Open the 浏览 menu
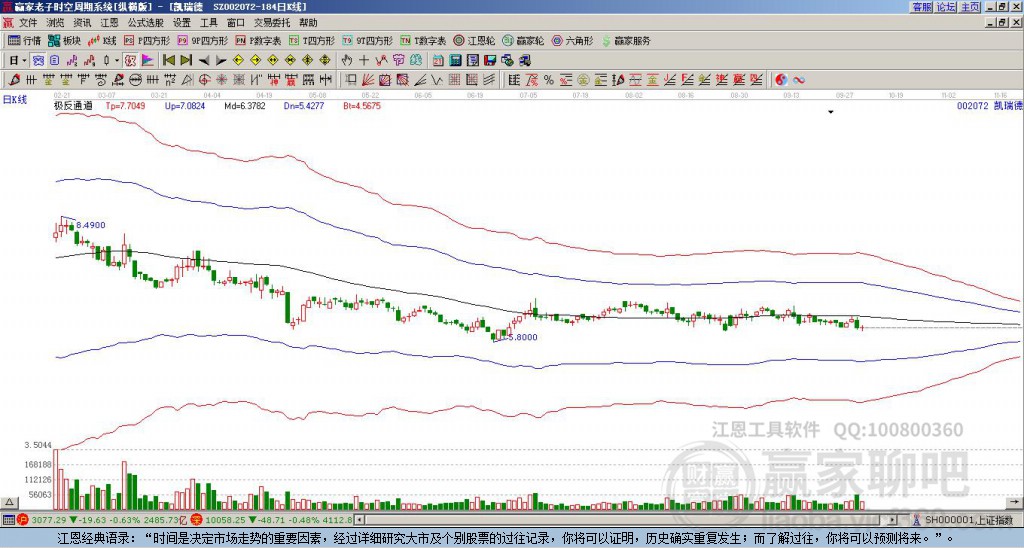1024x548 pixels. tap(56, 23)
